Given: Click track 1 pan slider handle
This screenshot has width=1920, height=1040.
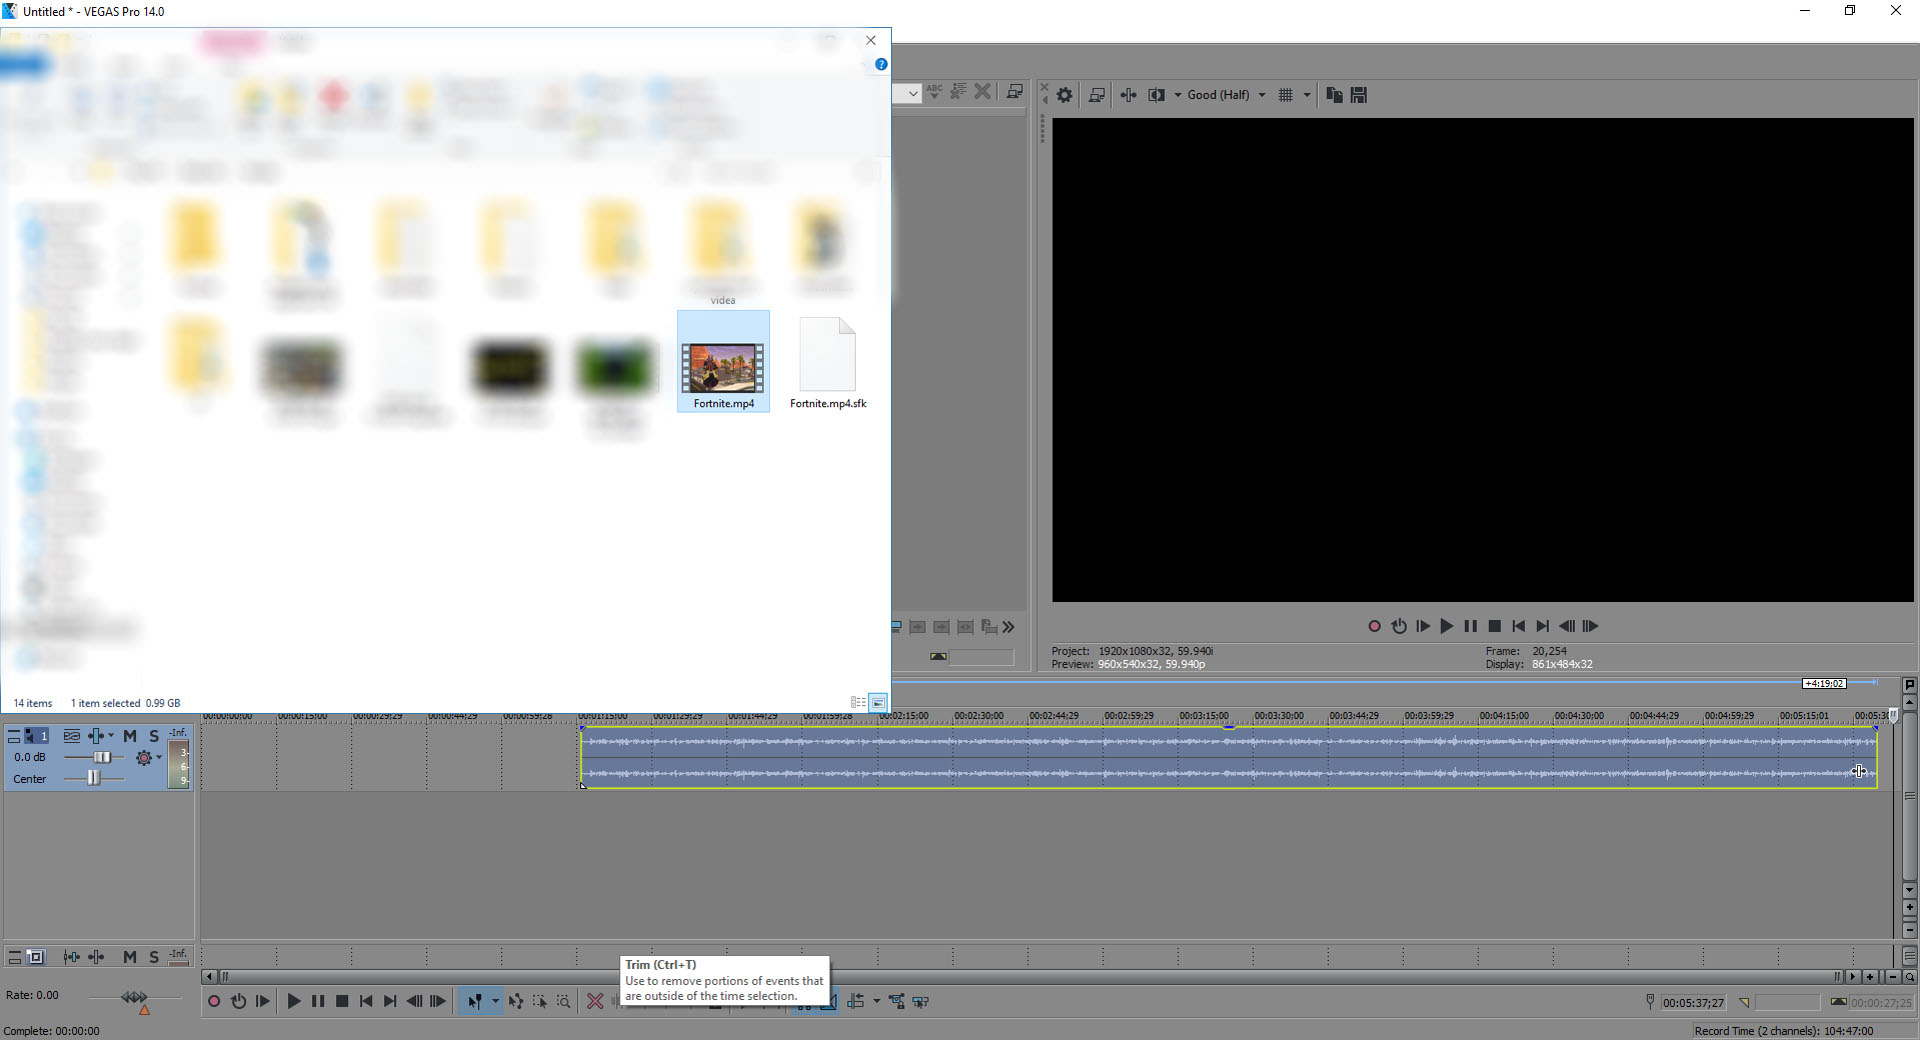Looking at the screenshot, I should point(93,778).
